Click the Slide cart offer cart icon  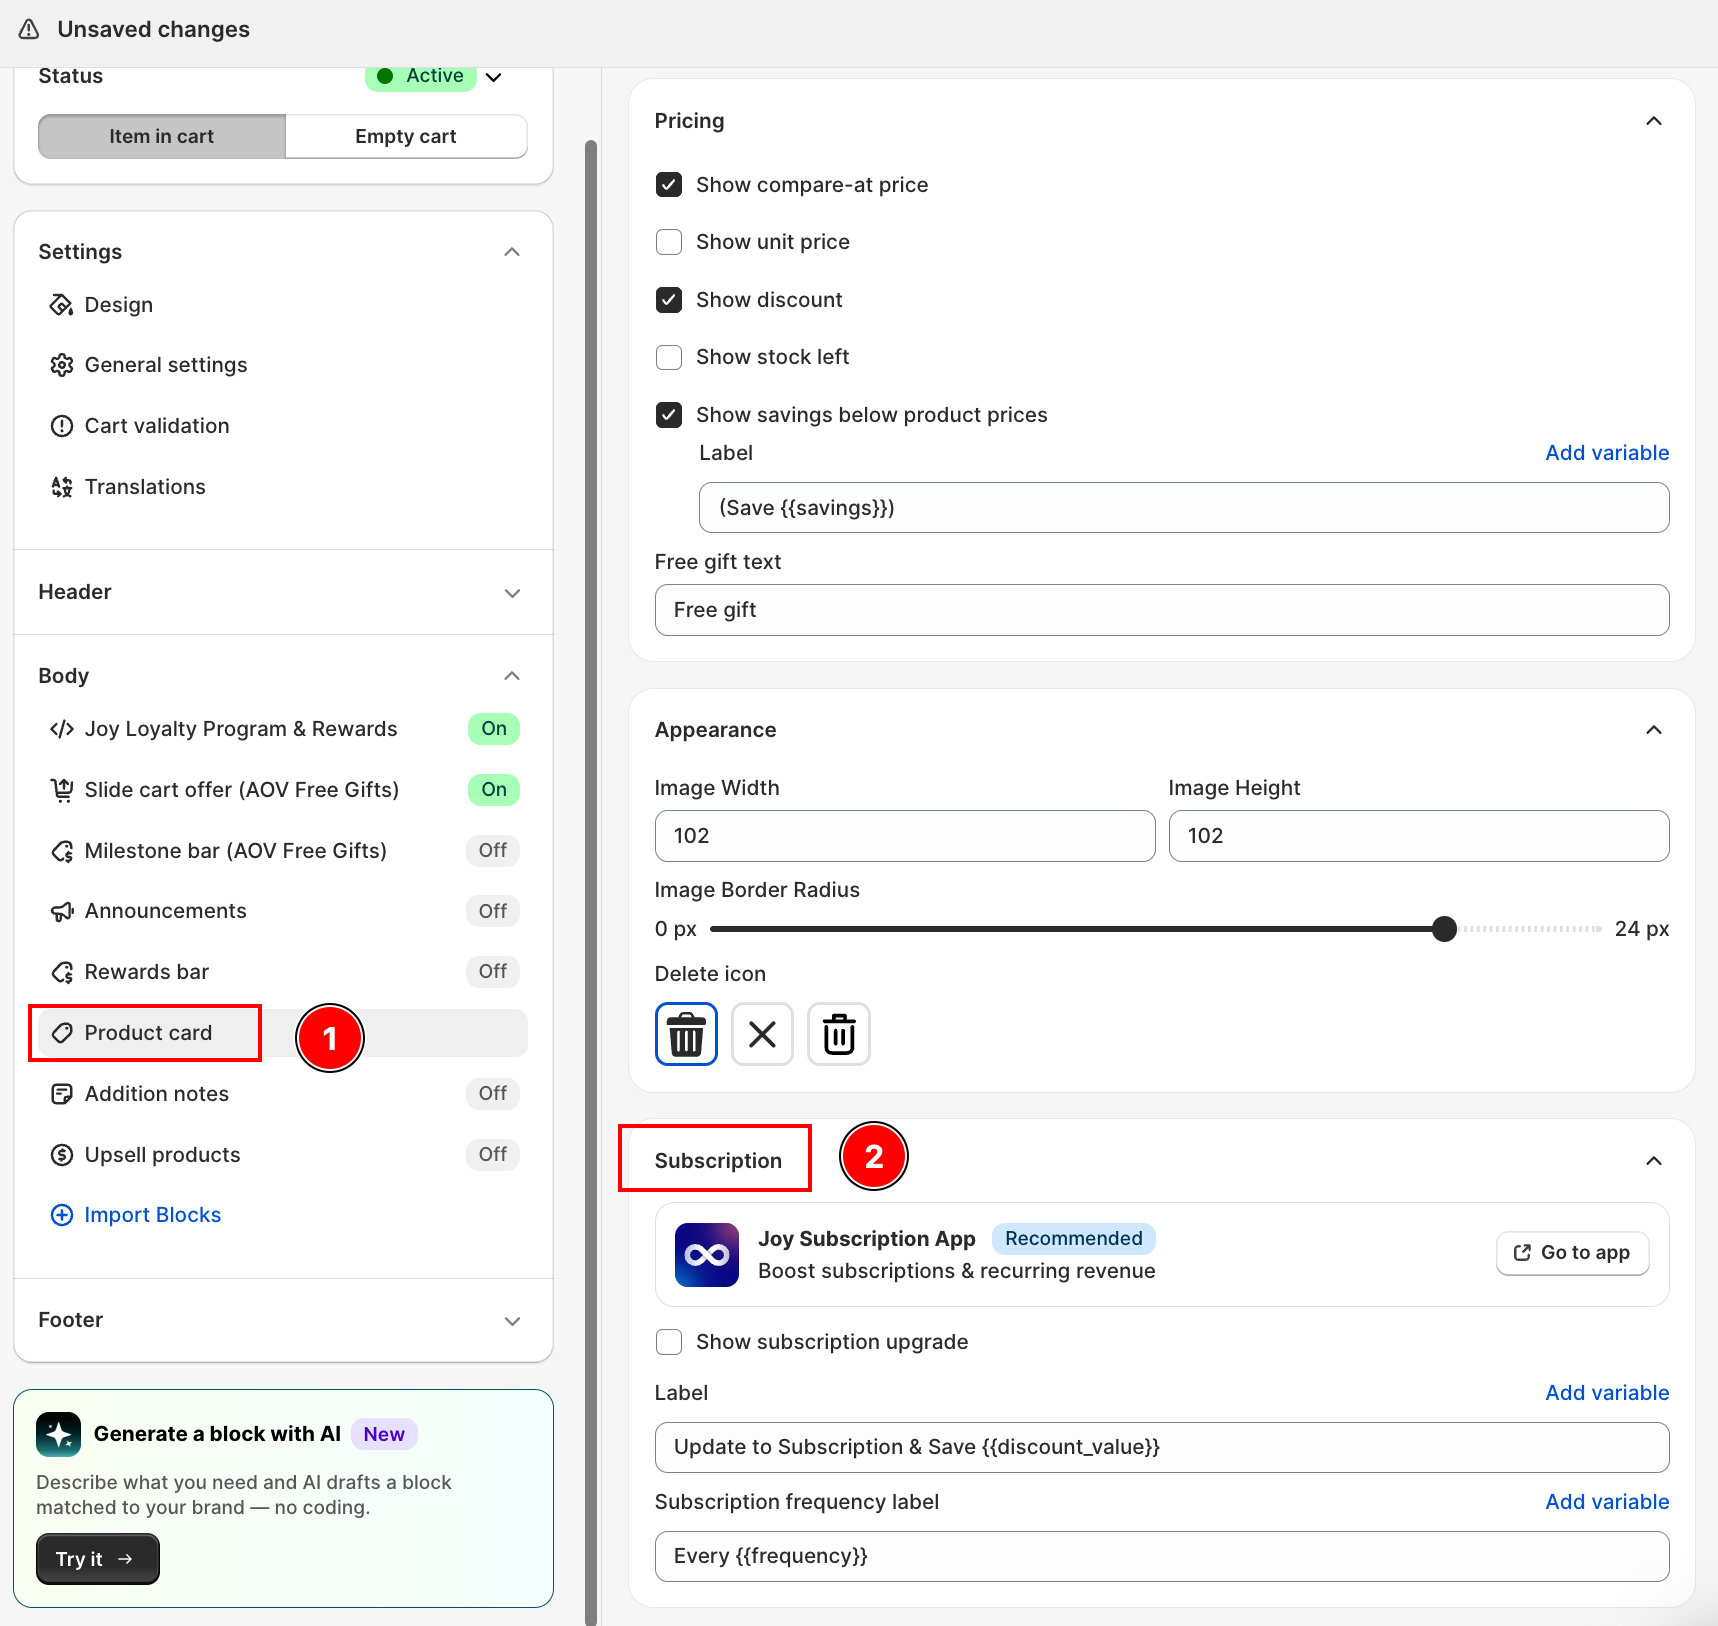62,790
